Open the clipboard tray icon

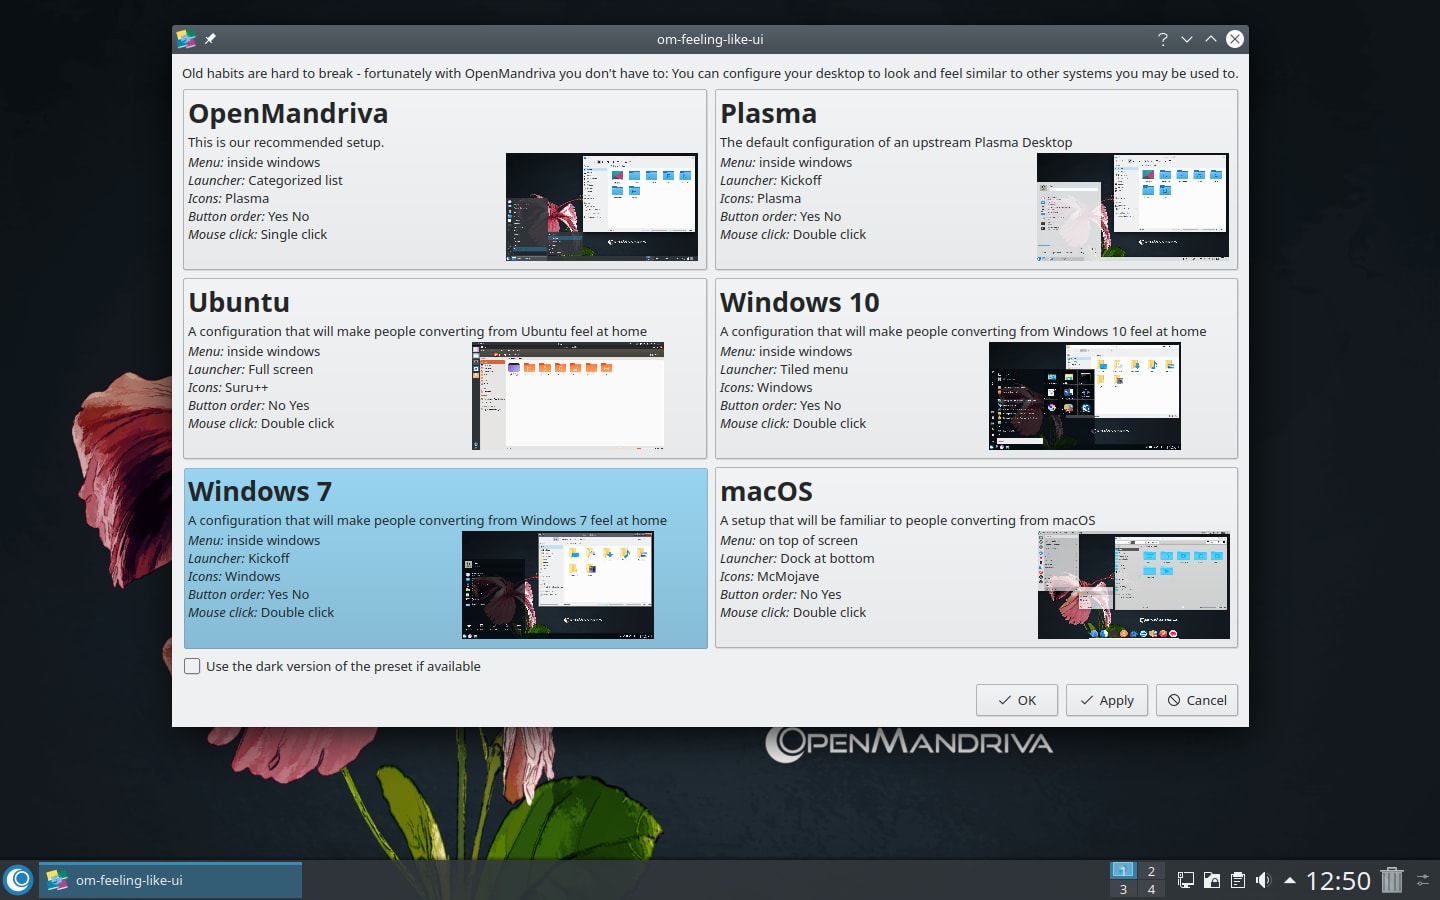coord(1238,880)
